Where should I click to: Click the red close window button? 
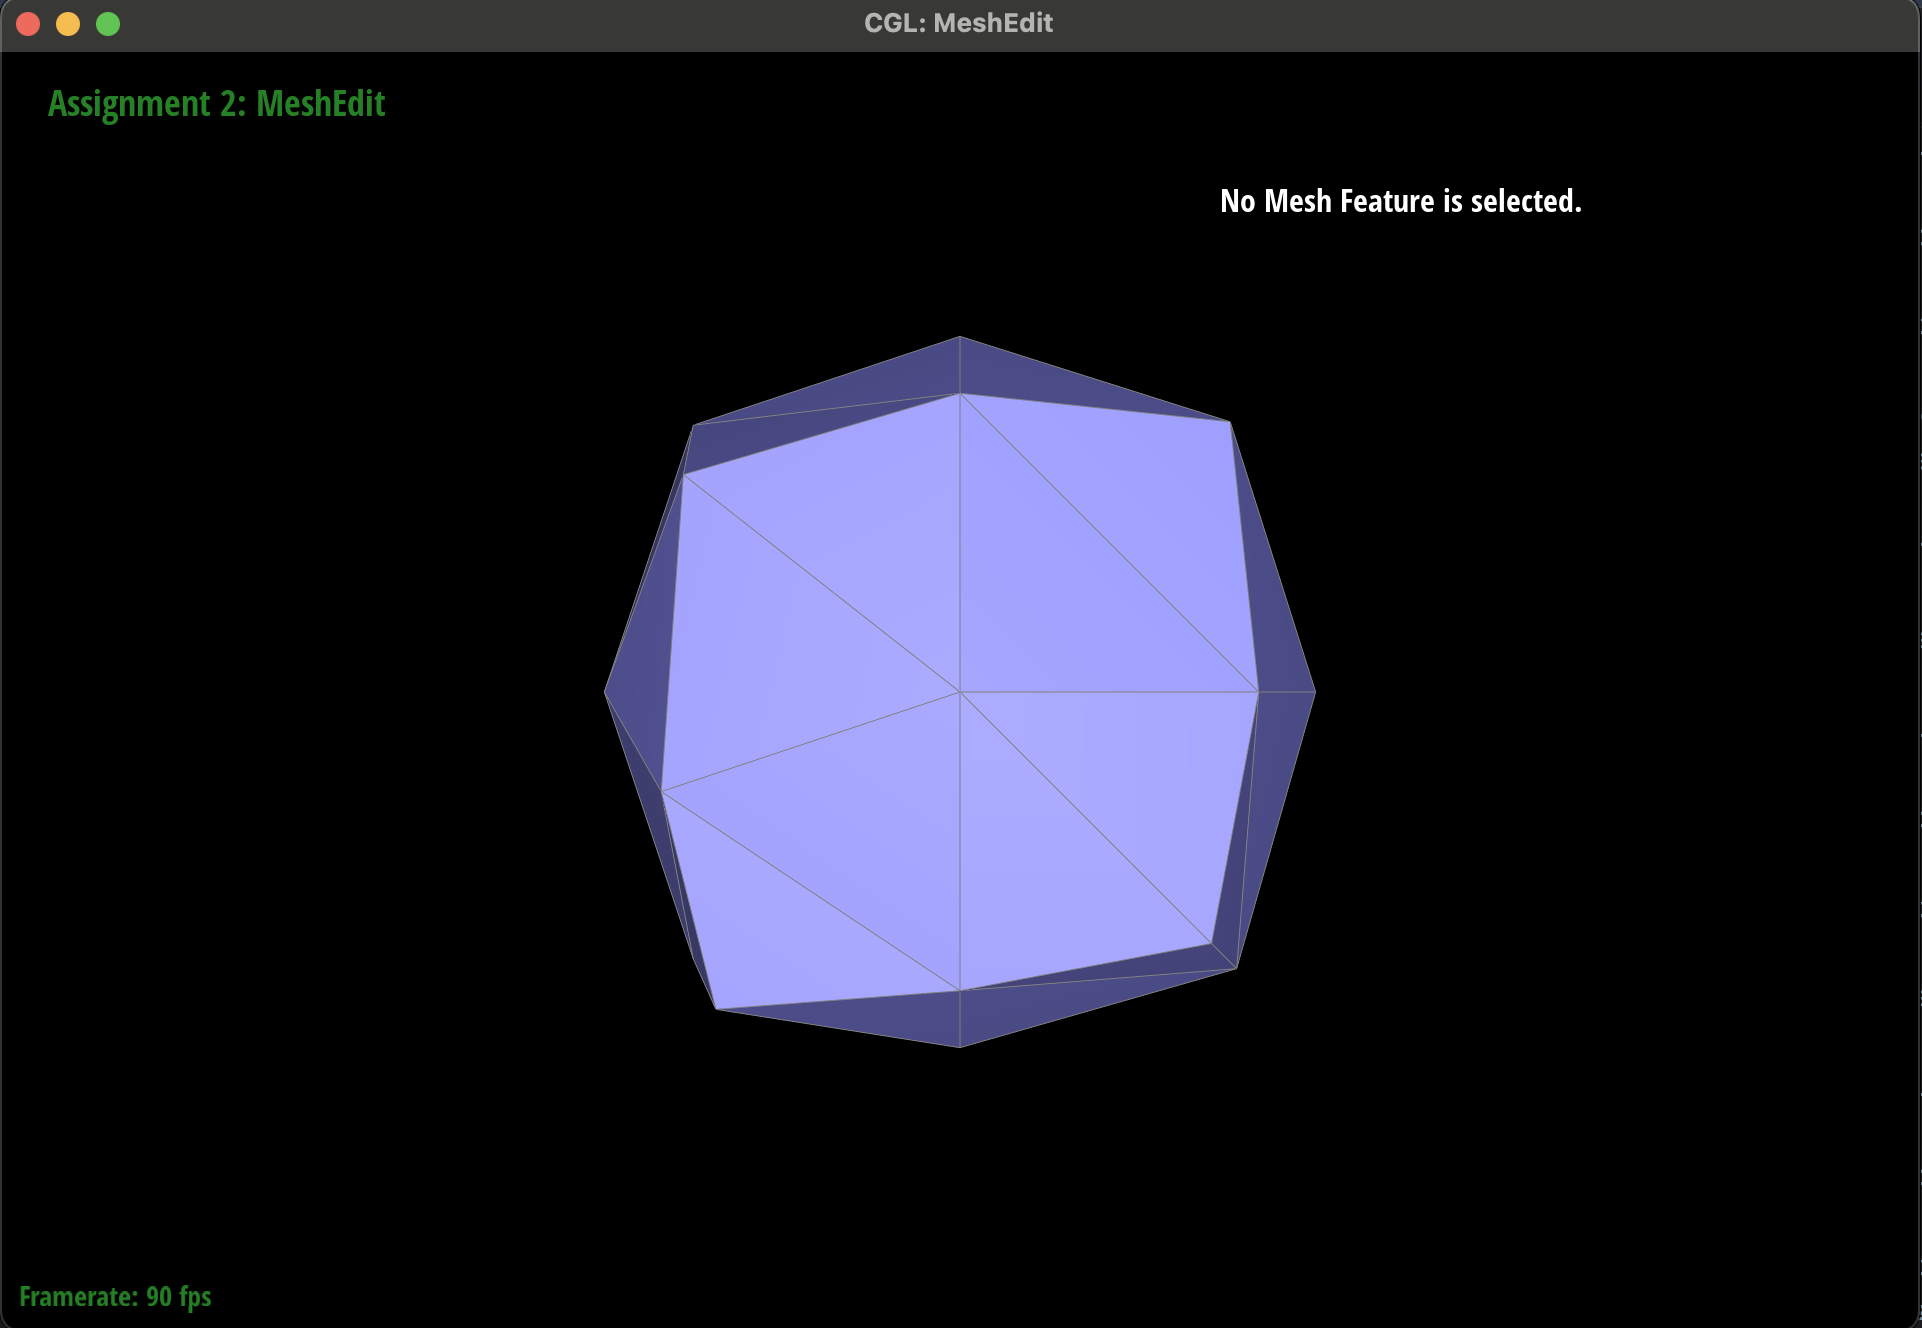click(x=28, y=24)
